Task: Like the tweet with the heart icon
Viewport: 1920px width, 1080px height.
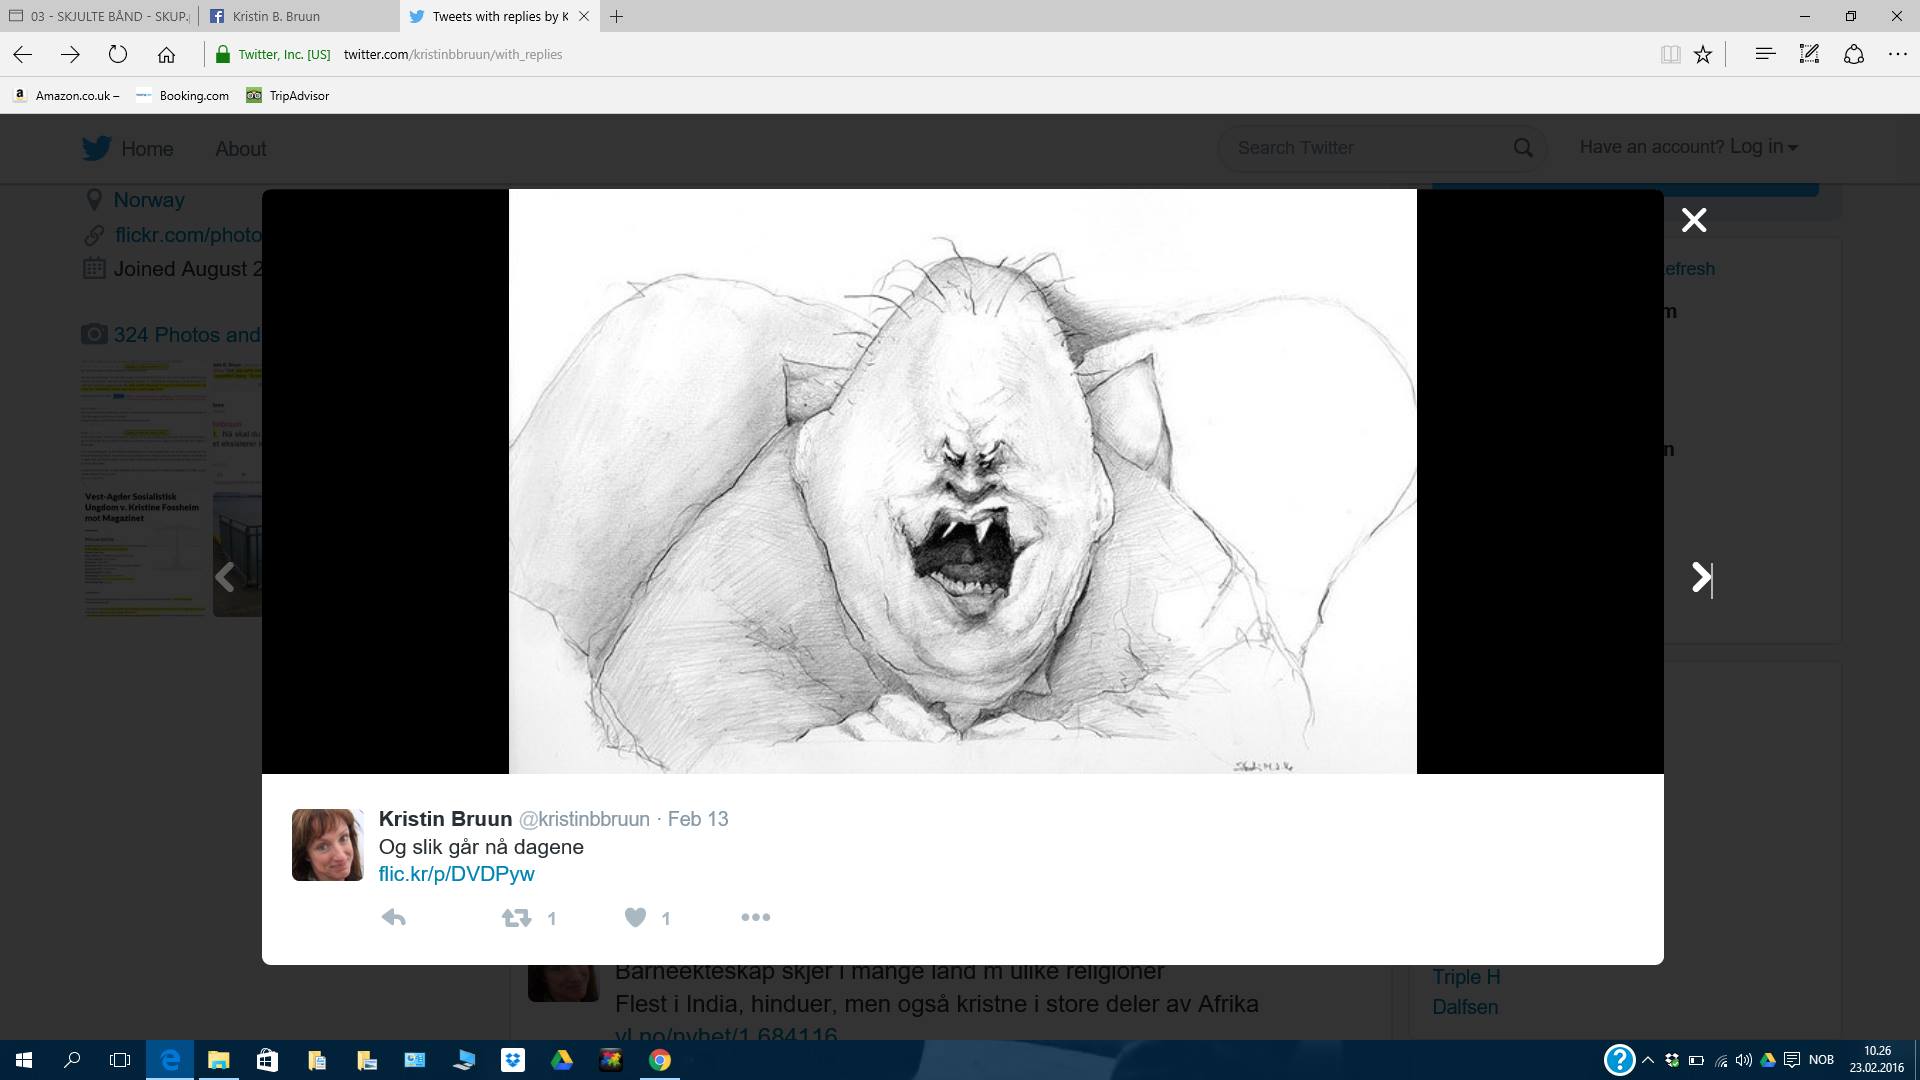Action: 635,917
